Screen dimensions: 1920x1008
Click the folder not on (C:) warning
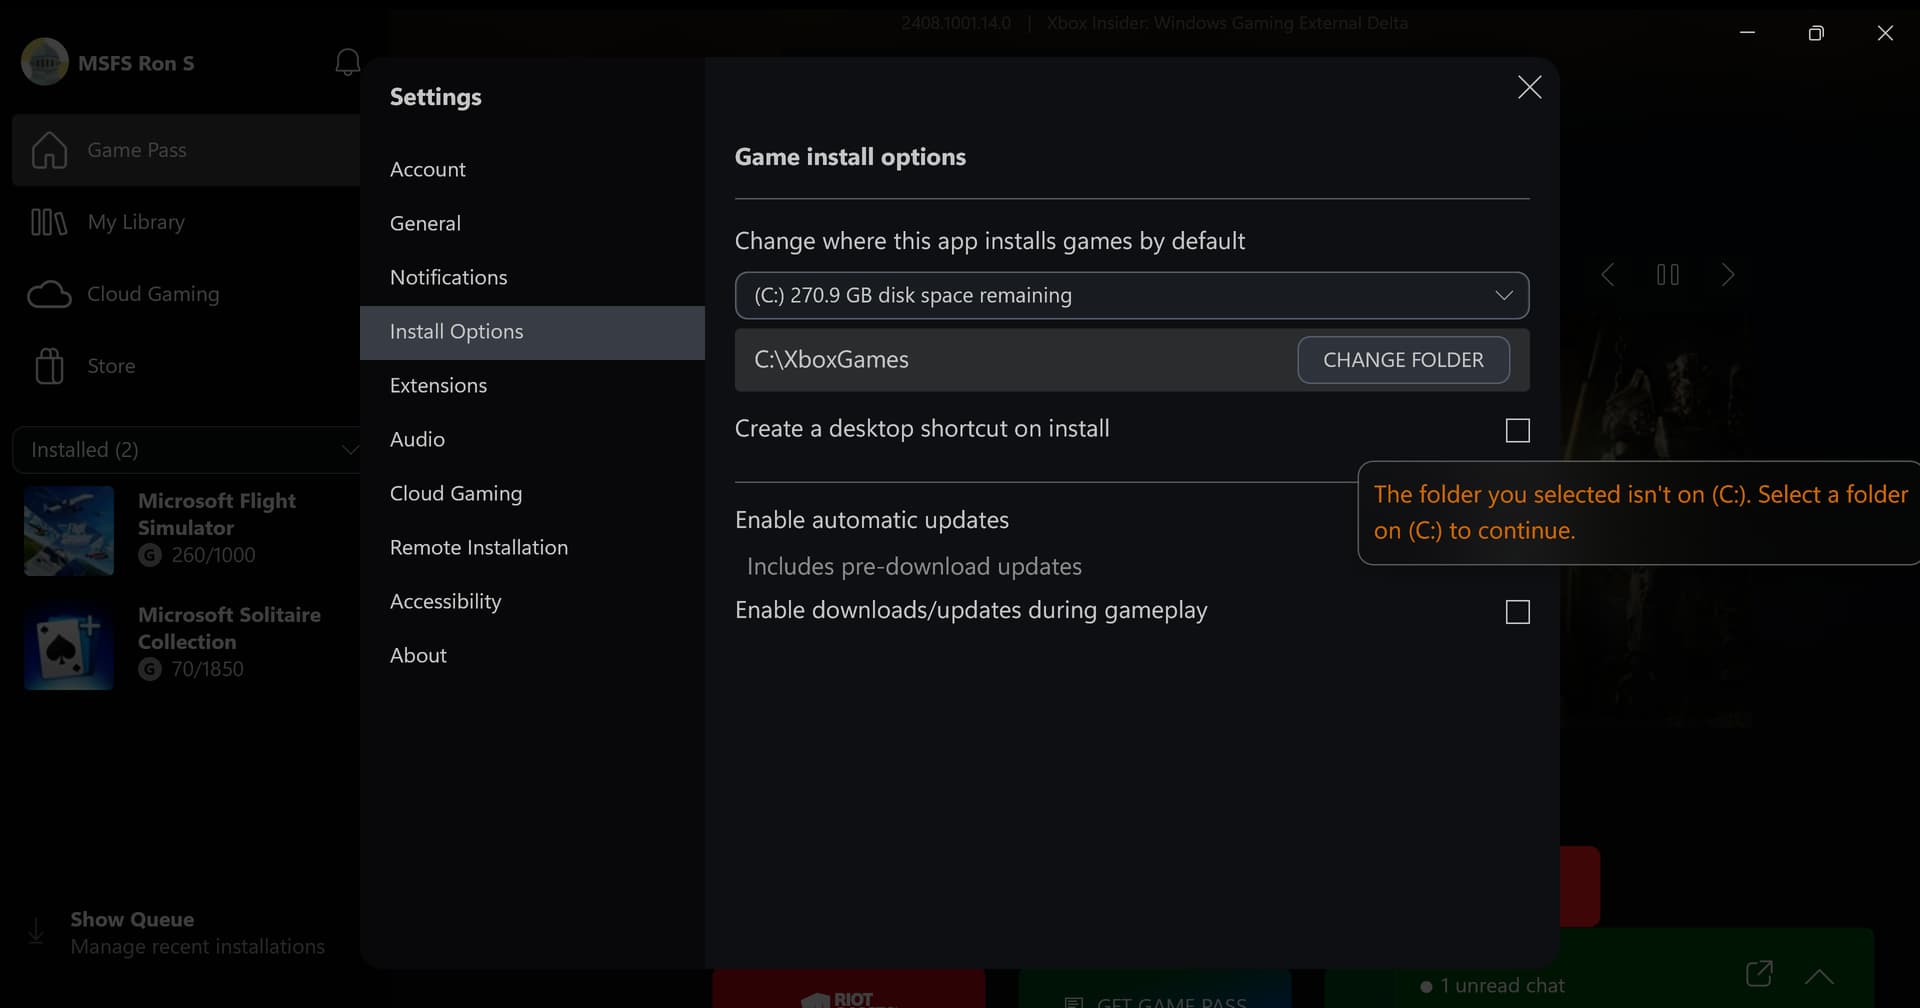(x=1640, y=513)
